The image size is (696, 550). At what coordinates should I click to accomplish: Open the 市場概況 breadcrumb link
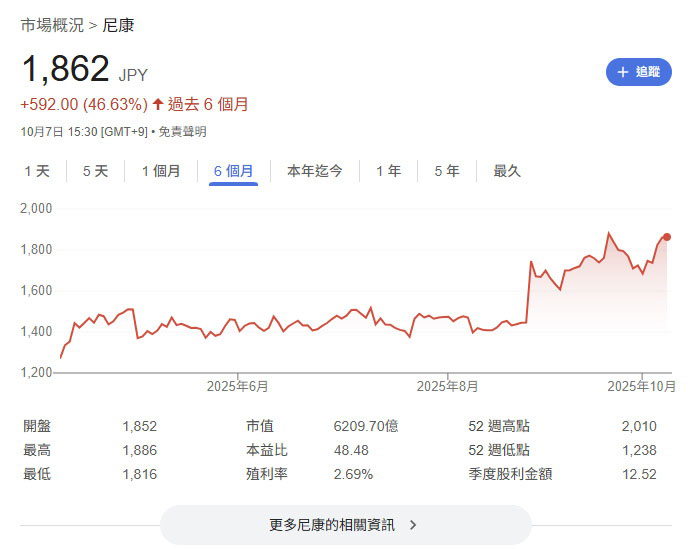[52, 25]
